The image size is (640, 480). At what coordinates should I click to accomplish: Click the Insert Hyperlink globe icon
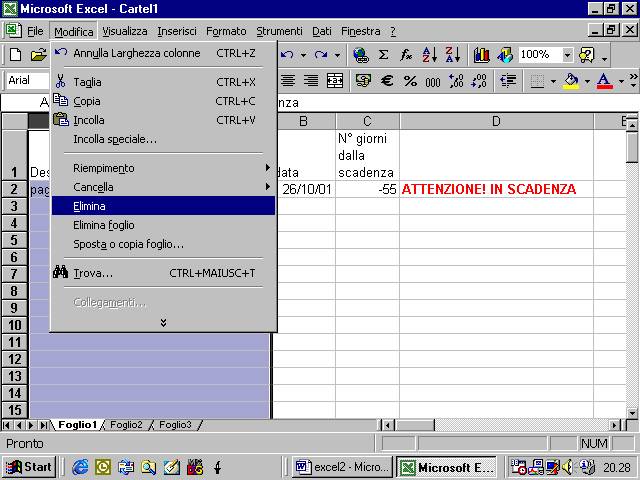tap(361, 55)
